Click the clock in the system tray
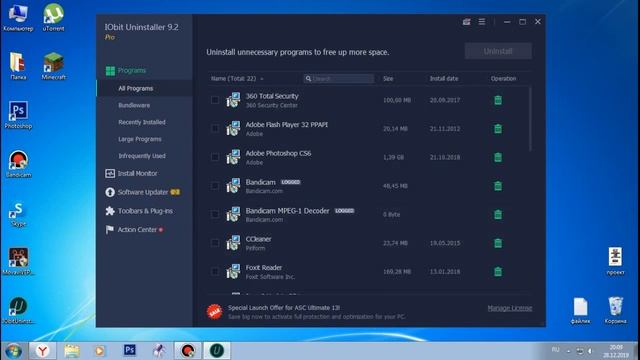Viewport: 640px width, 360px height. [x=616, y=351]
